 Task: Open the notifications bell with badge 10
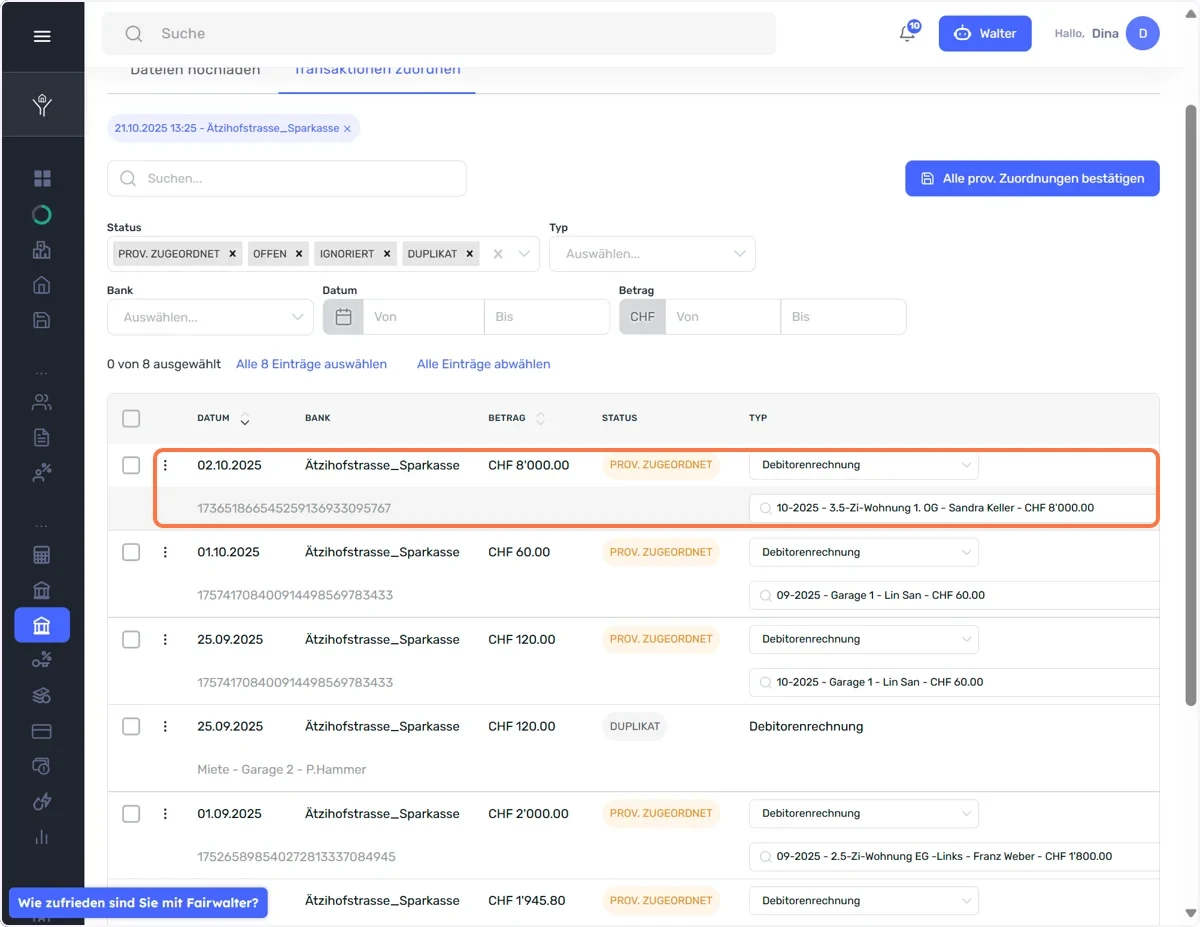[x=908, y=33]
